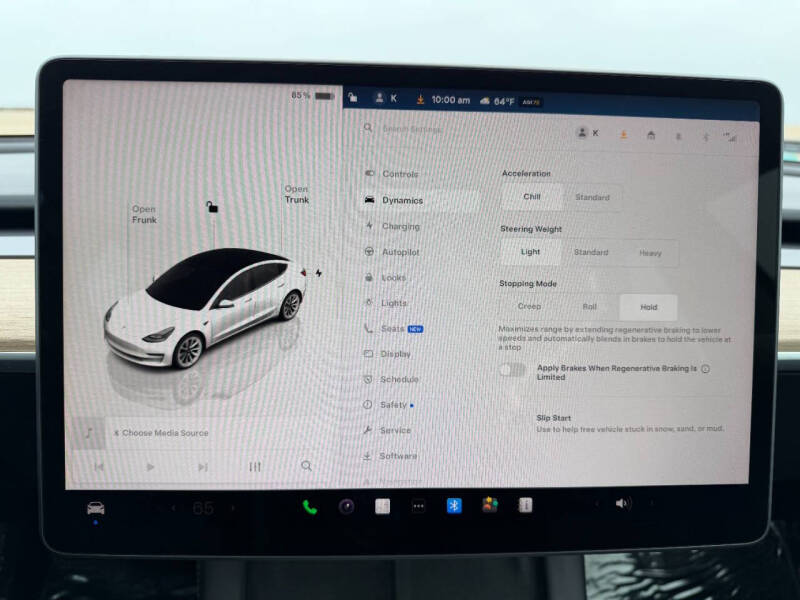This screenshot has height=600, width=800.
Task: Tap the 64°F outside temperature
Action: click(504, 102)
